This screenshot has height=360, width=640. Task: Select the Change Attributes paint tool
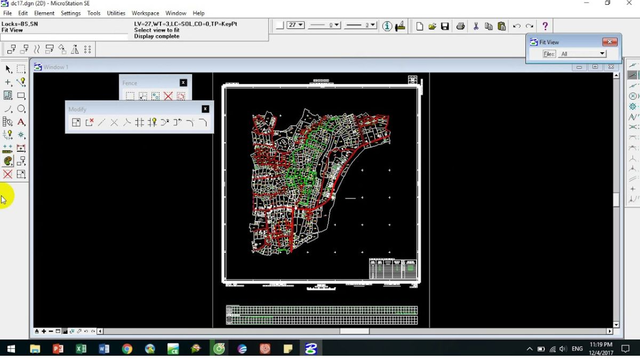(8, 161)
